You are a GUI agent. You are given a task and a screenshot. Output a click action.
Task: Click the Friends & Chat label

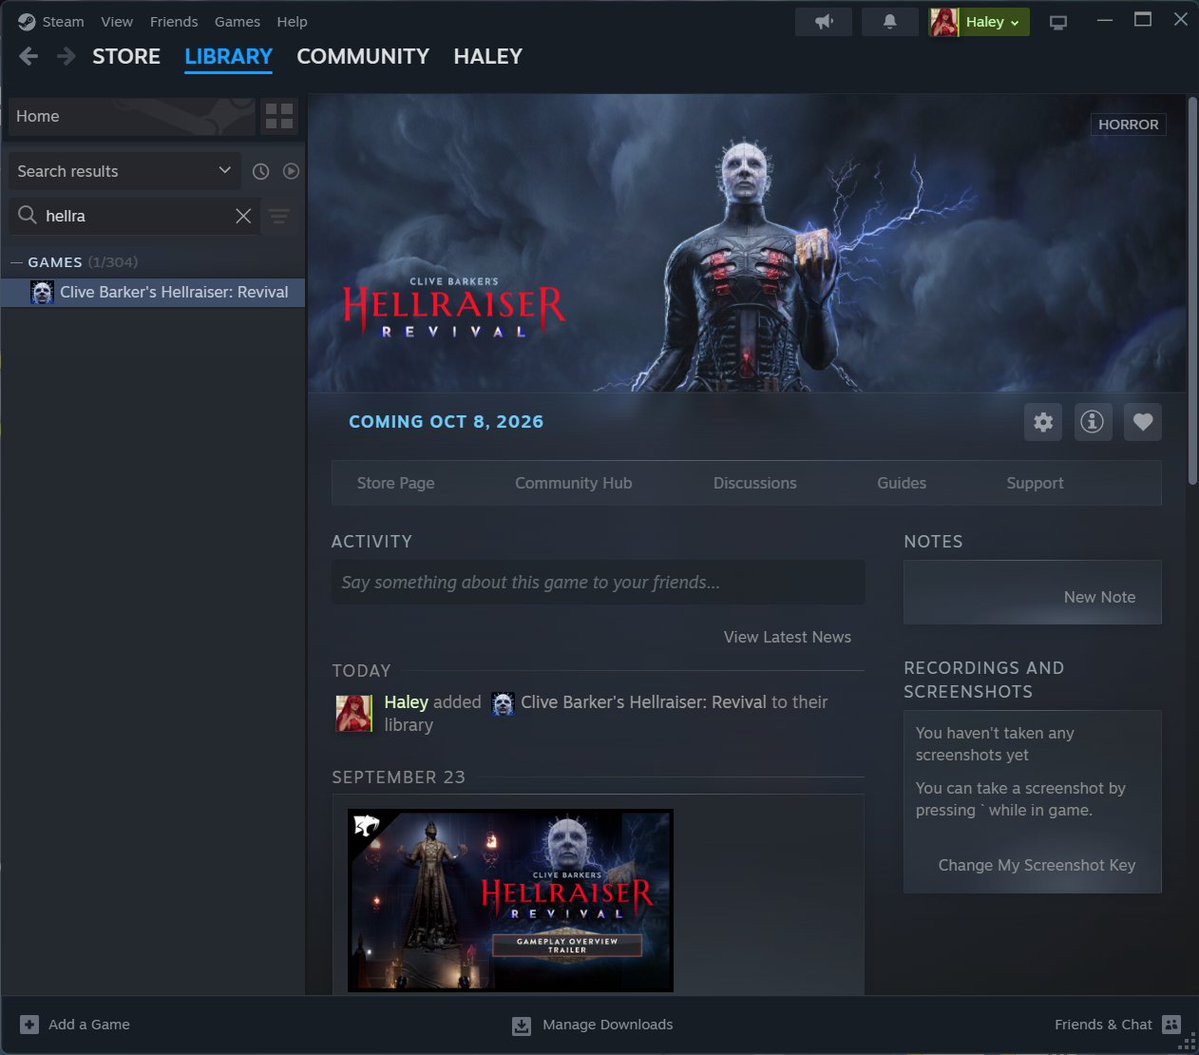click(x=1103, y=1024)
